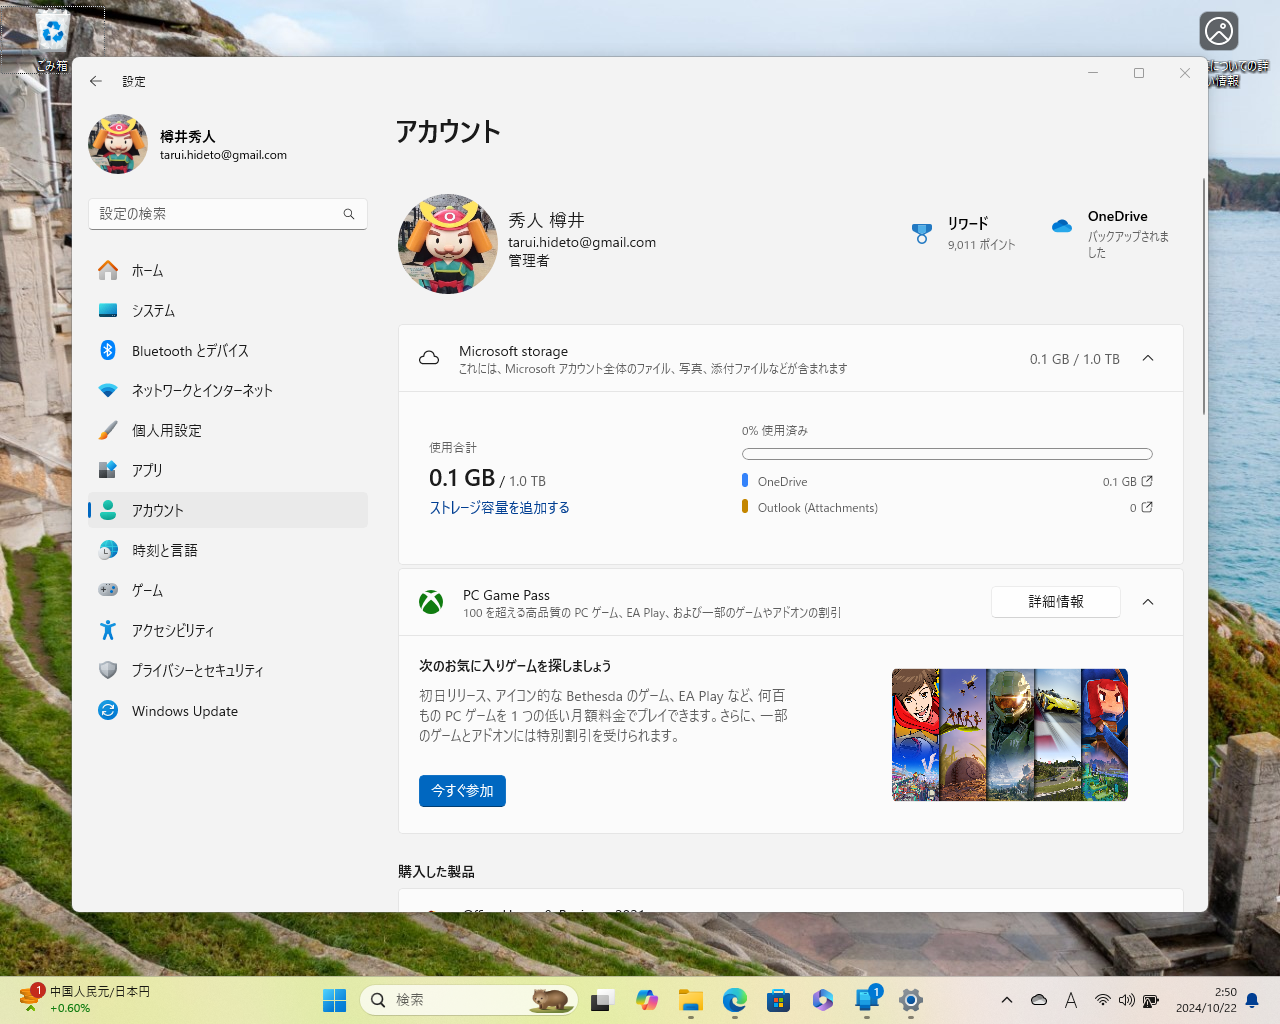The image size is (1280, 1024).
Task: Select アプリ in the sidebar
Action: click(x=228, y=470)
